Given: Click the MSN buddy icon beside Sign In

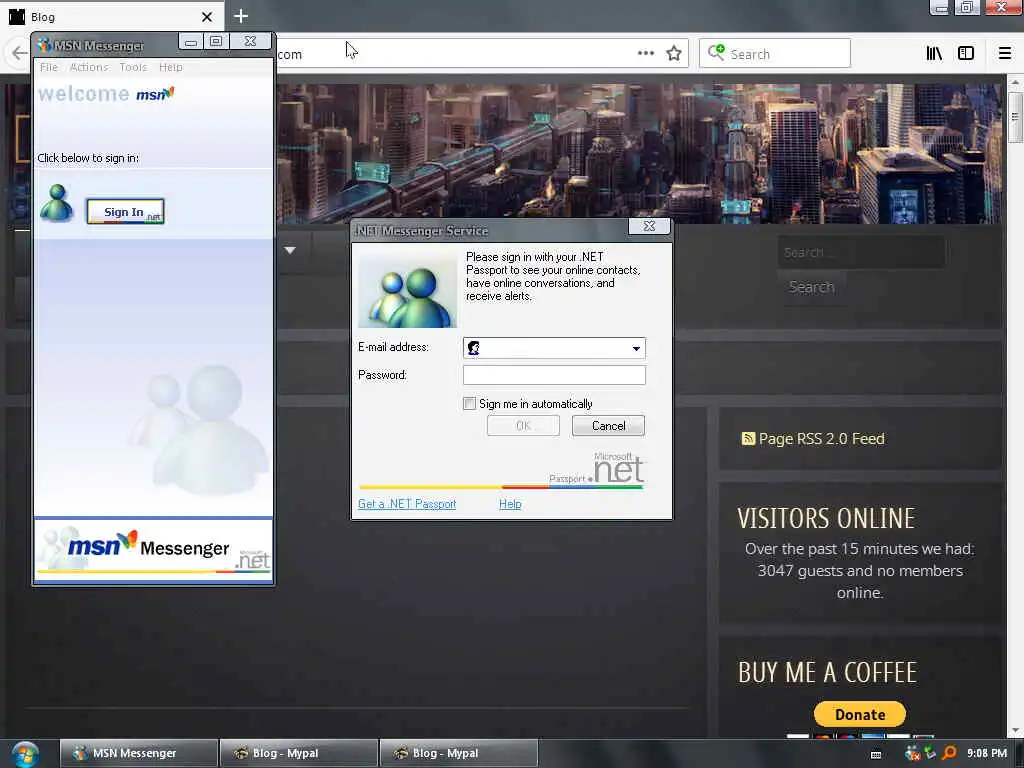Looking at the screenshot, I should [x=56, y=203].
